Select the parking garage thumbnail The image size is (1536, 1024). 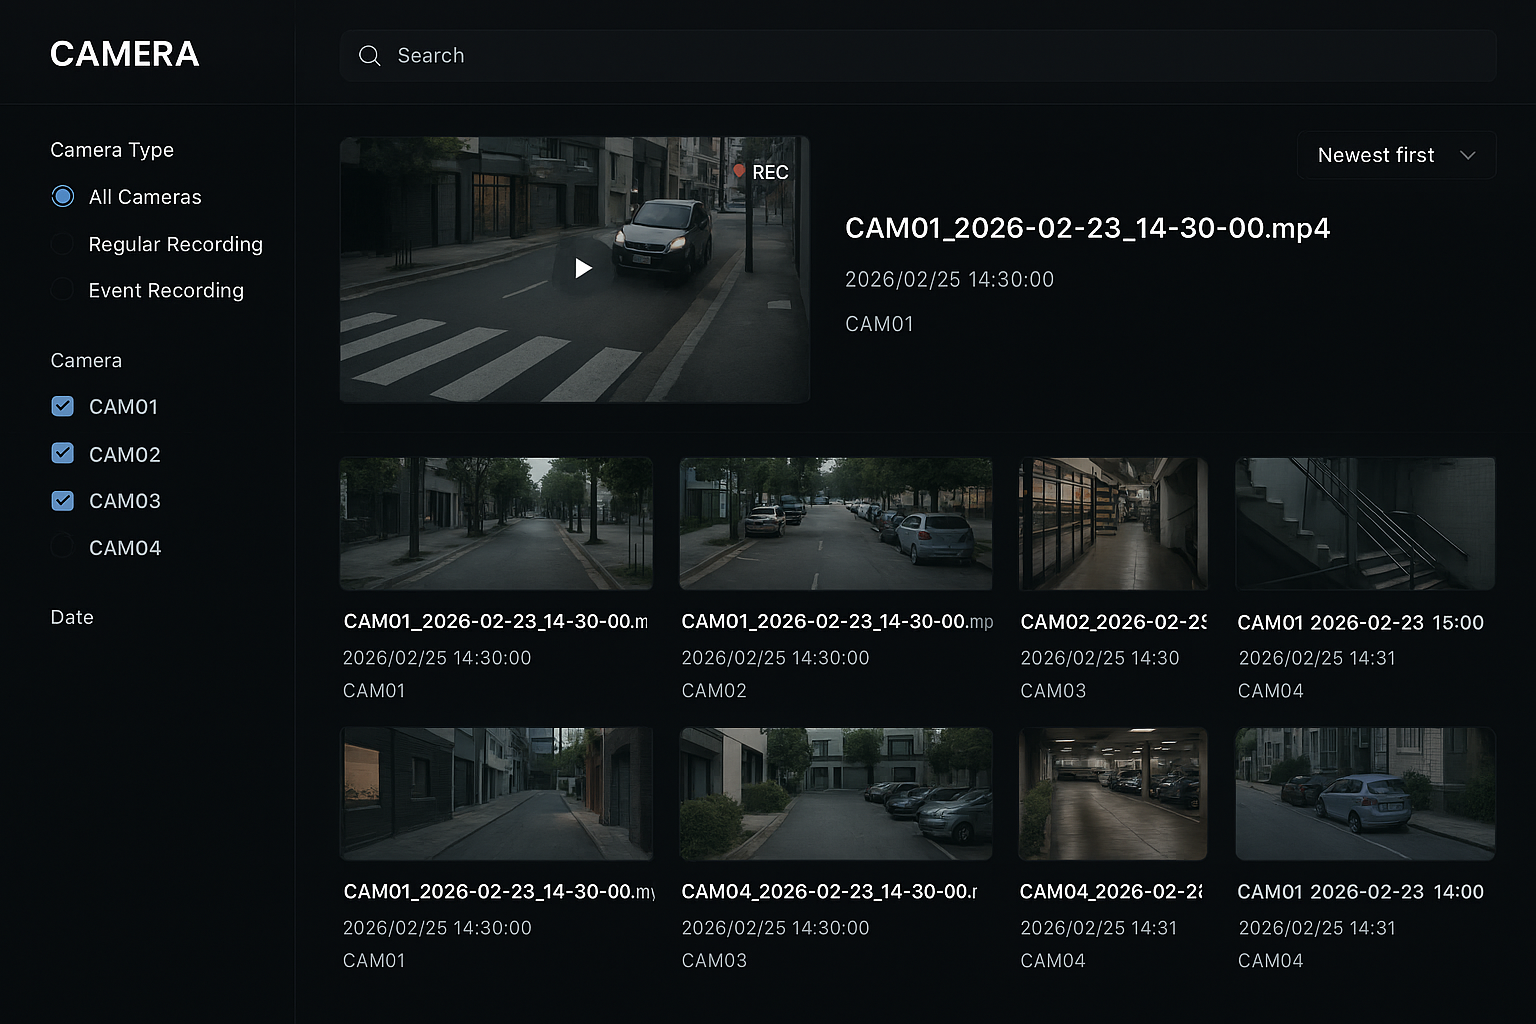coord(1112,794)
